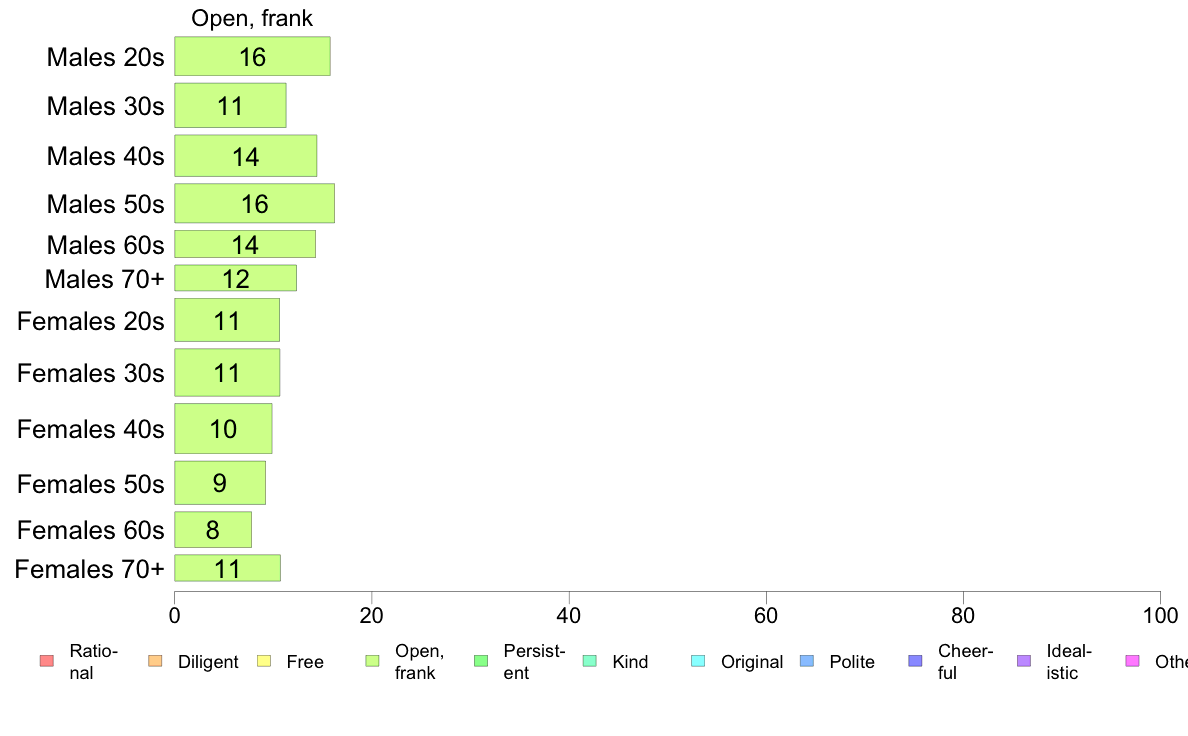
Task: Select the Kind legend swatch
Action: coord(589,661)
